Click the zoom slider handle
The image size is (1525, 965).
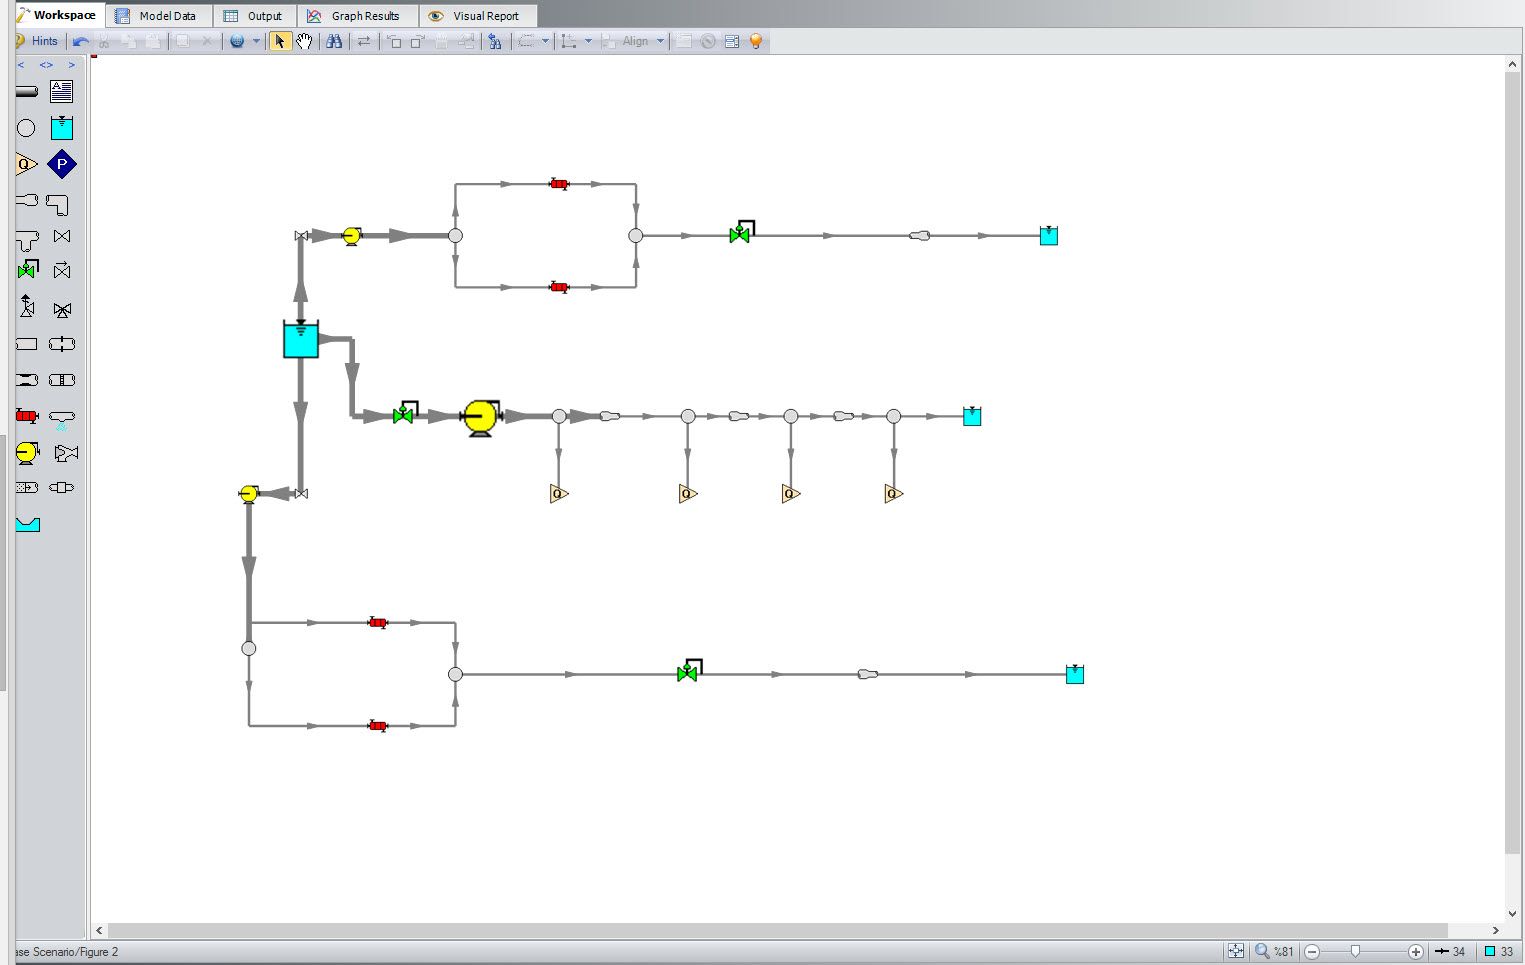click(1355, 951)
